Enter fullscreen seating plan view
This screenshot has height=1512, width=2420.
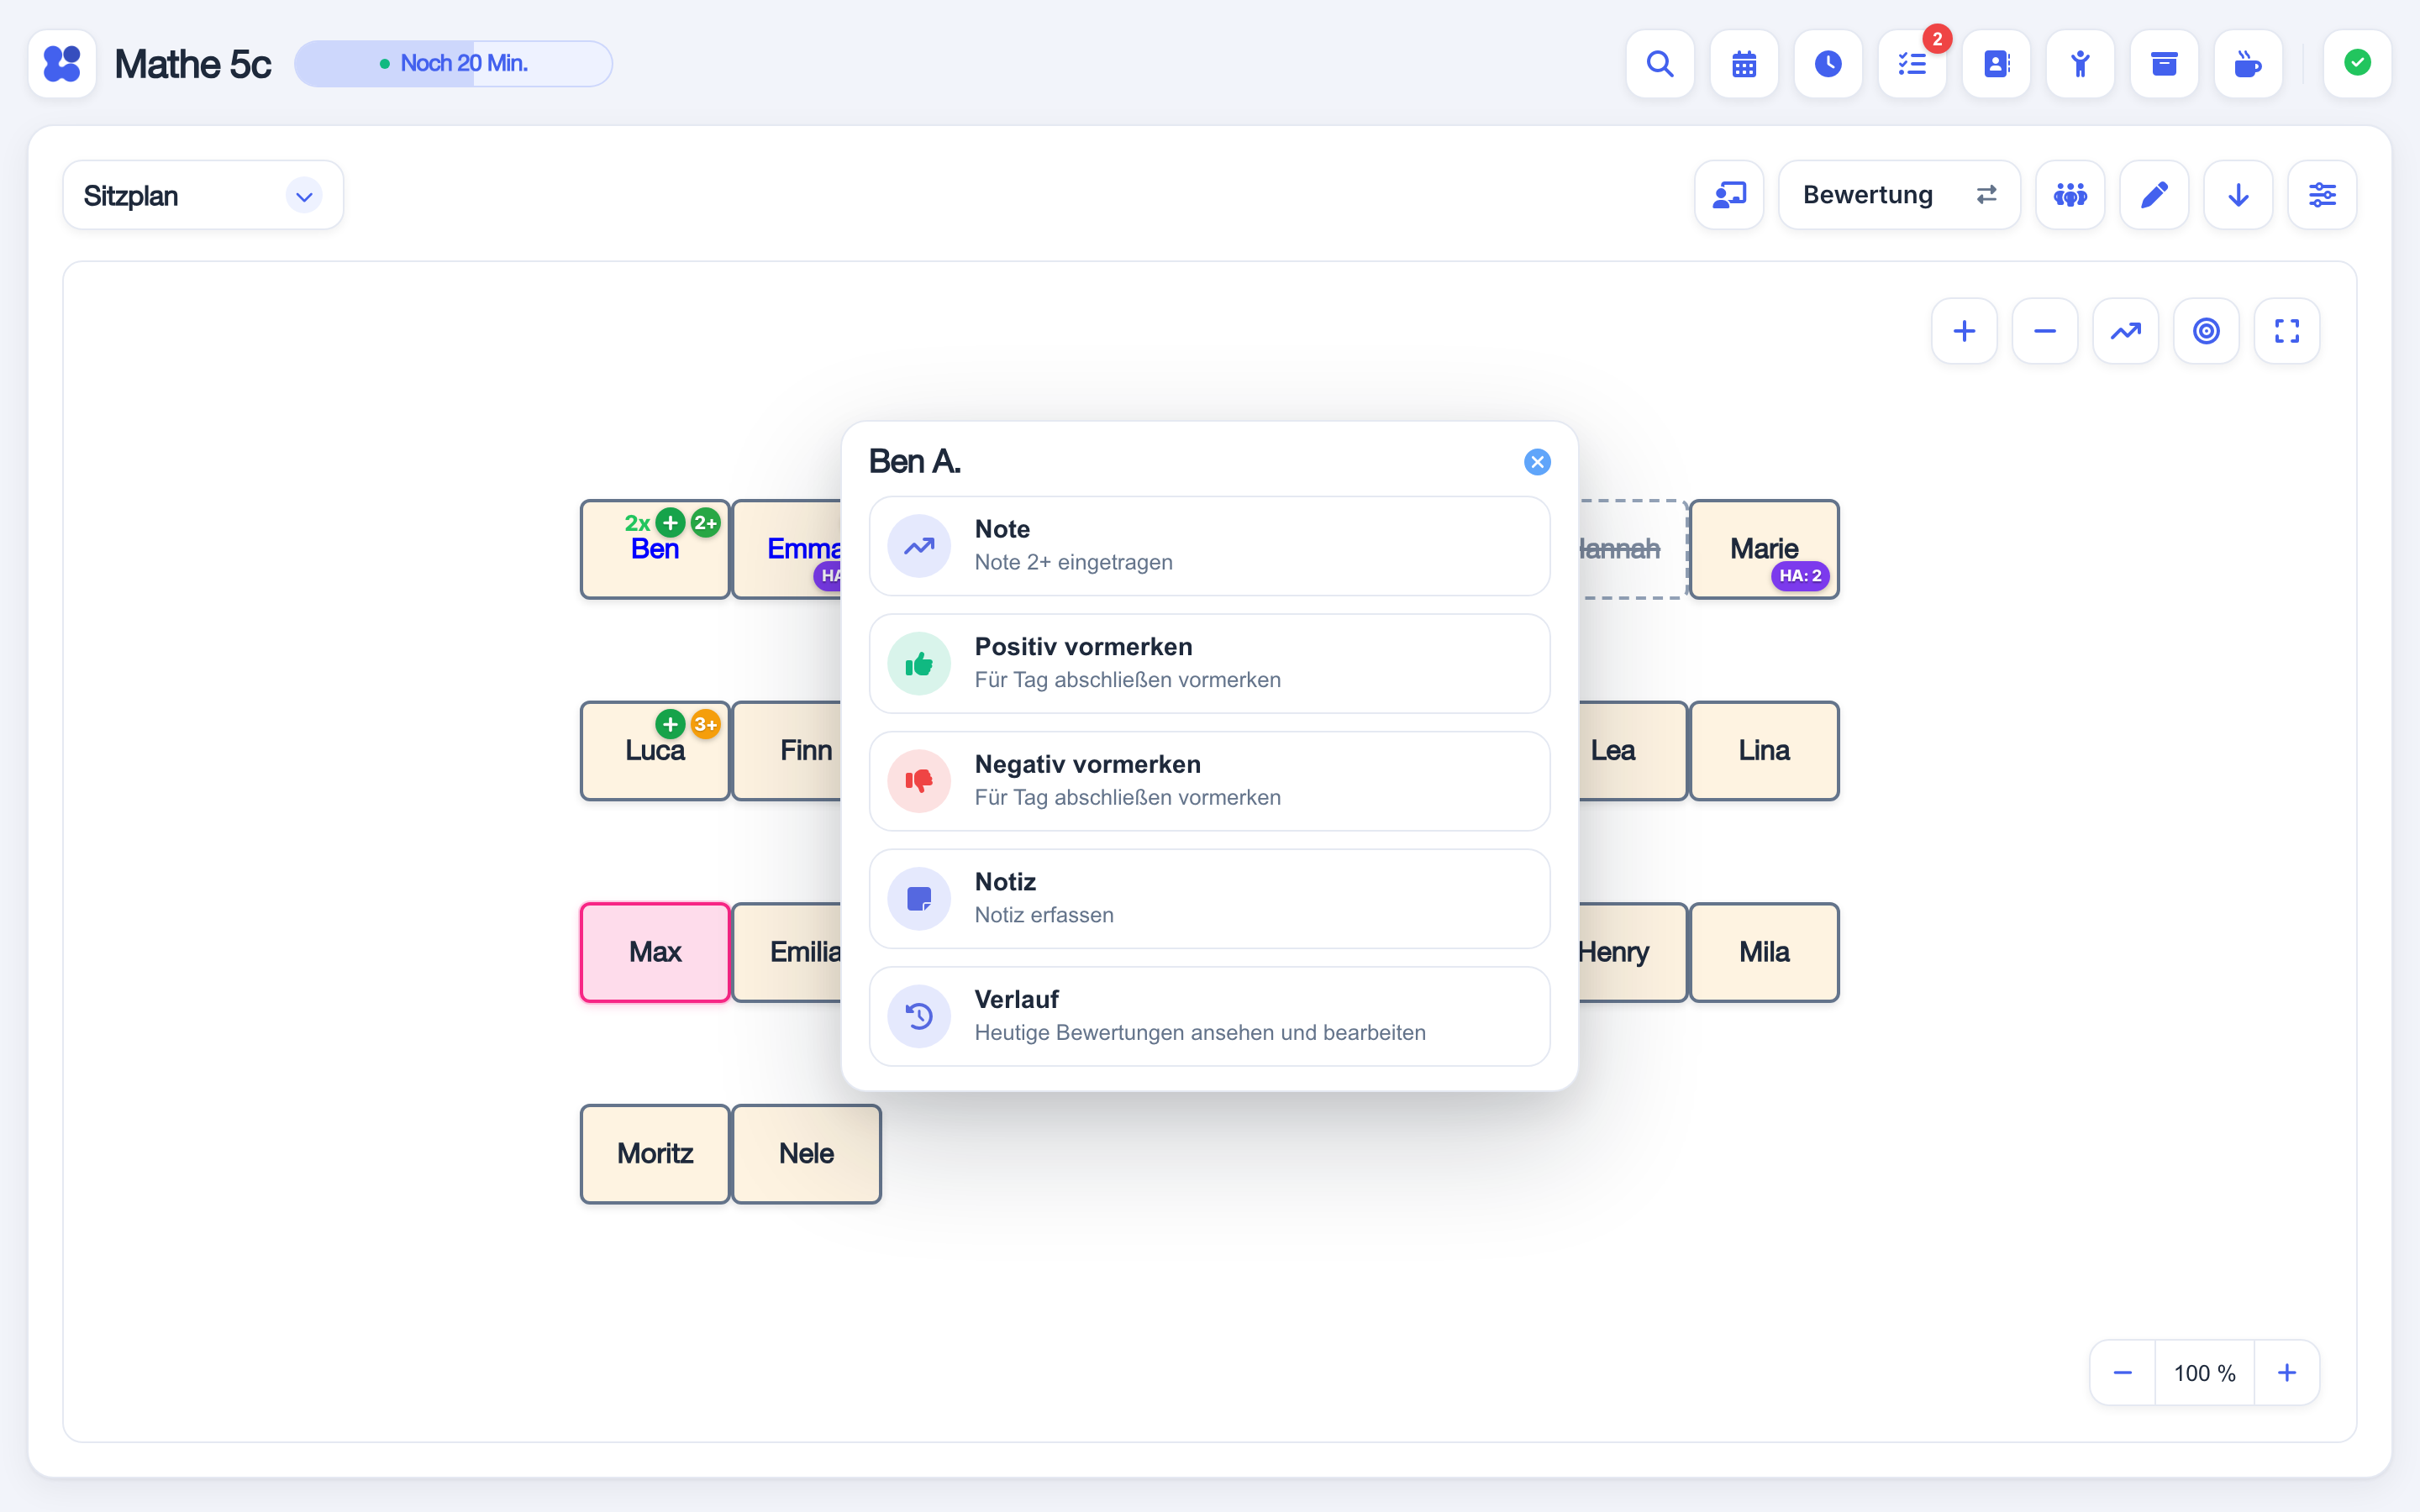[x=2287, y=331]
